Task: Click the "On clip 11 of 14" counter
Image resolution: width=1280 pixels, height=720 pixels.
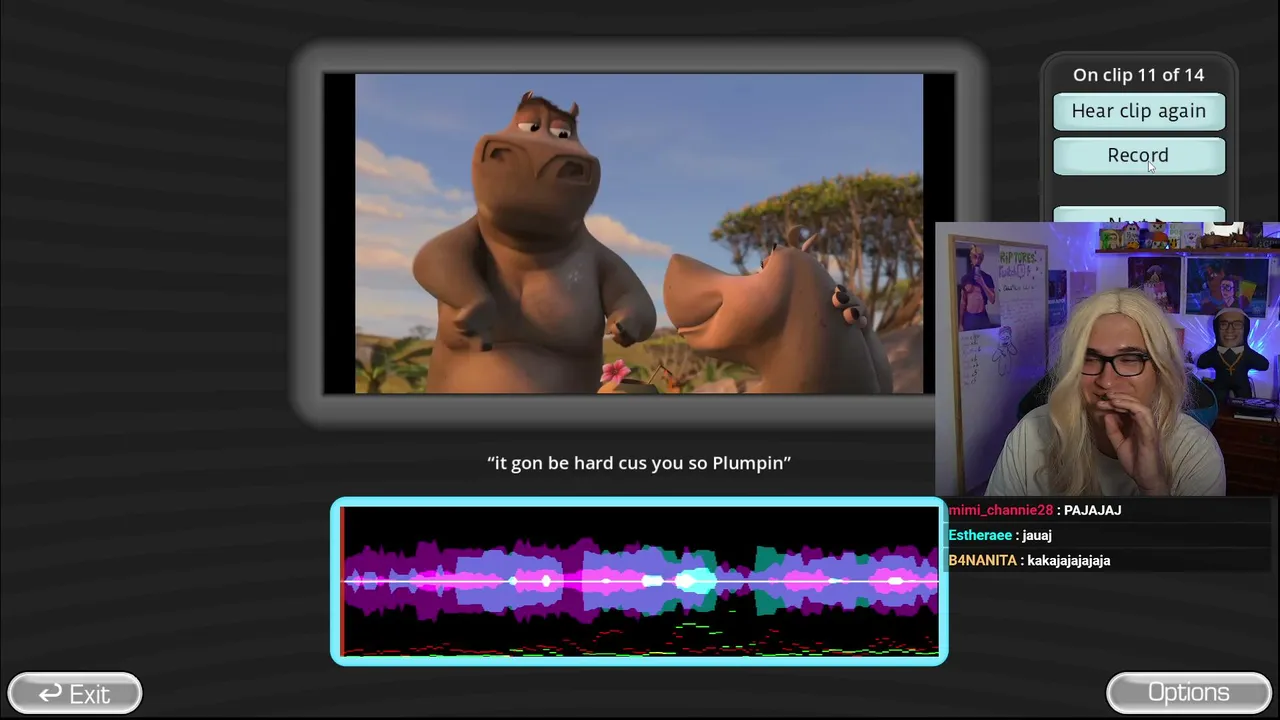Action: click(1139, 75)
